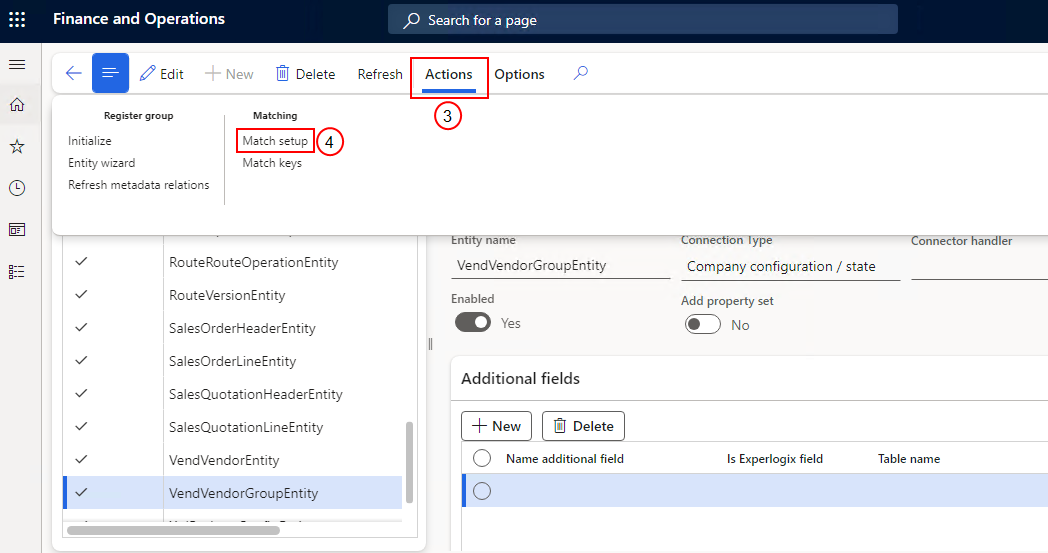Click Edit pencil button
The width and height of the screenshot is (1048, 553).
(162, 74)
